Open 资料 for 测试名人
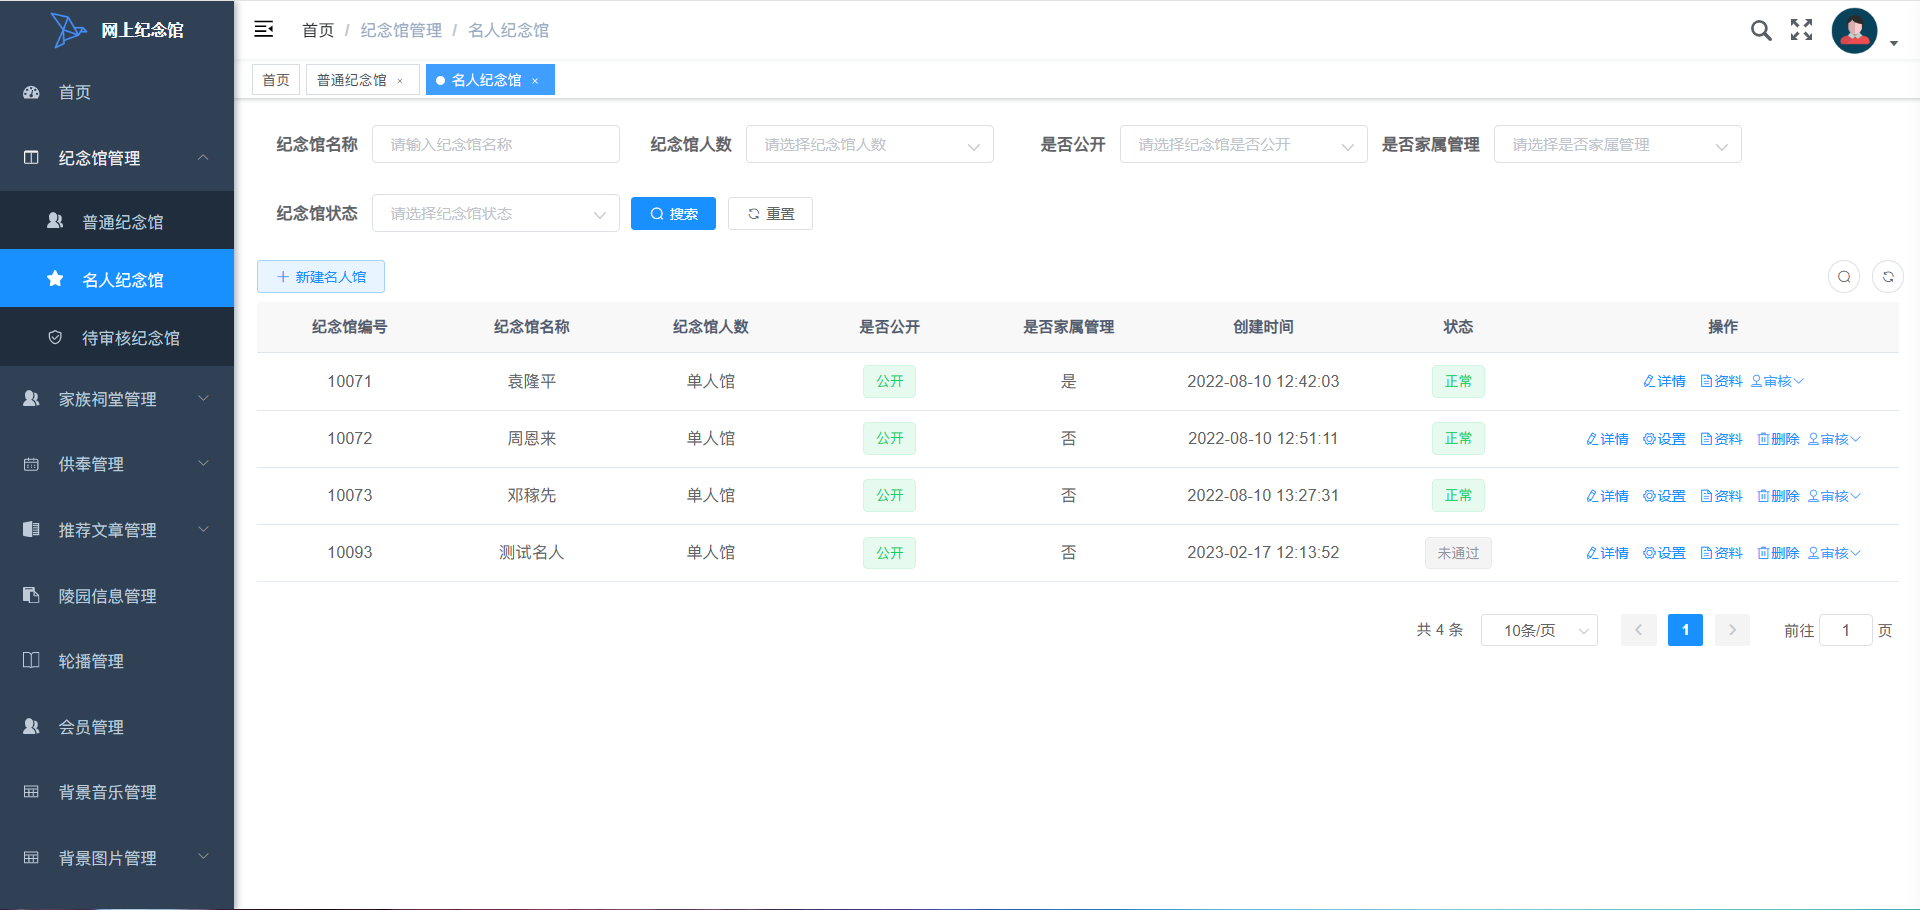Viewport: 1920px width, 910px height. (1721, 553)
